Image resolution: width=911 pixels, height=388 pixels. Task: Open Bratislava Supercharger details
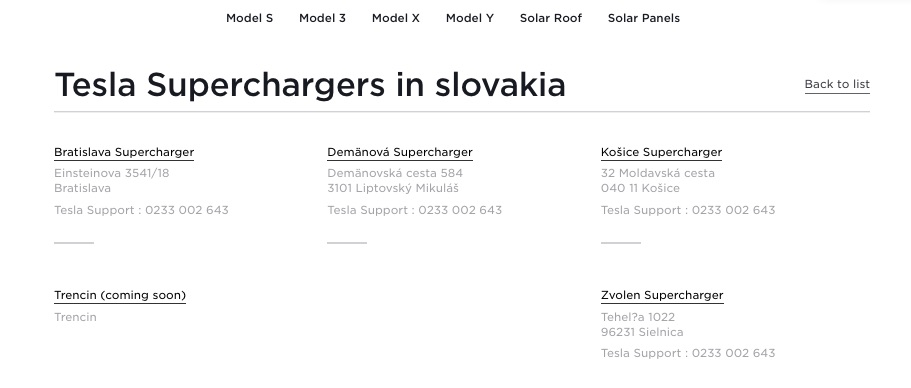124,152
